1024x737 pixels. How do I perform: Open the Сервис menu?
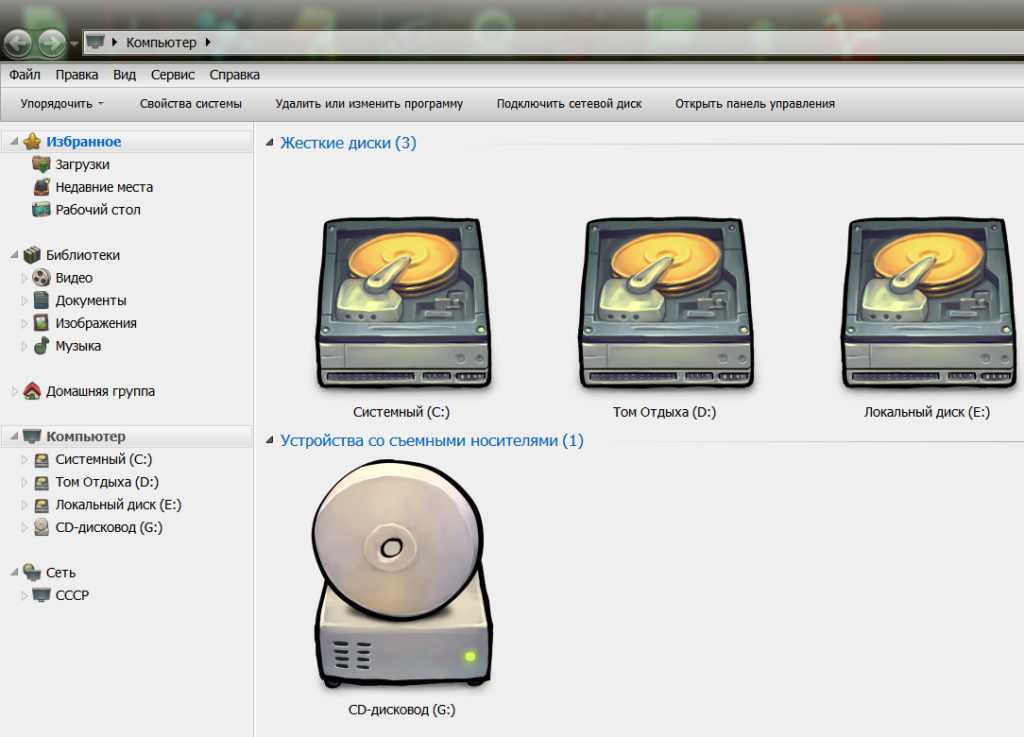coord(173,75)
